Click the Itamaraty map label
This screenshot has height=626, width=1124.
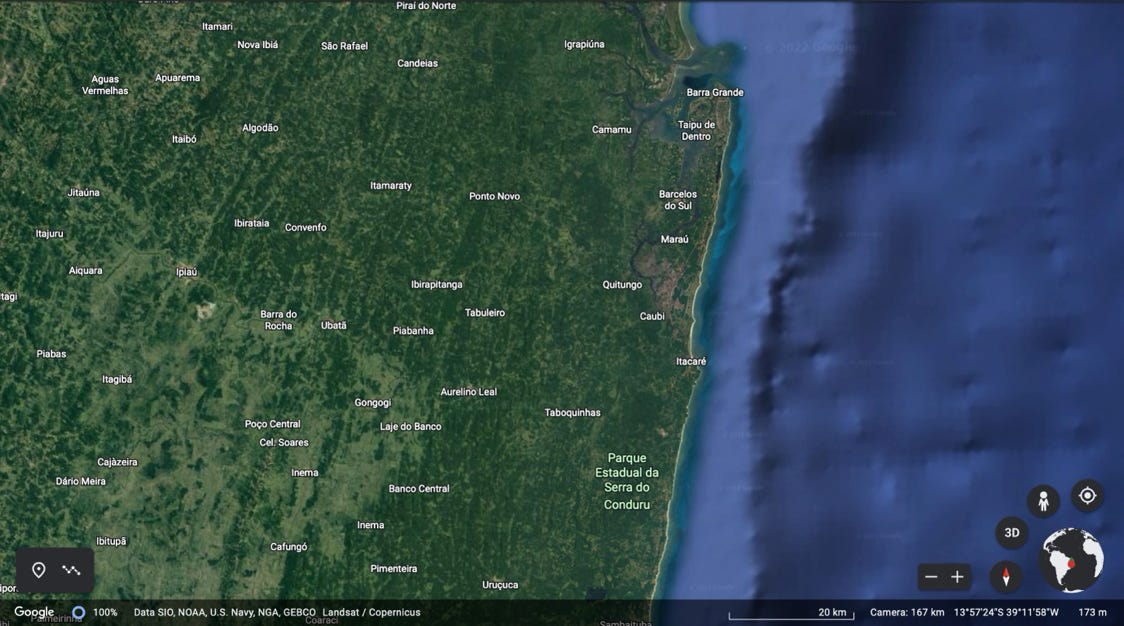(x=391, y=186)
